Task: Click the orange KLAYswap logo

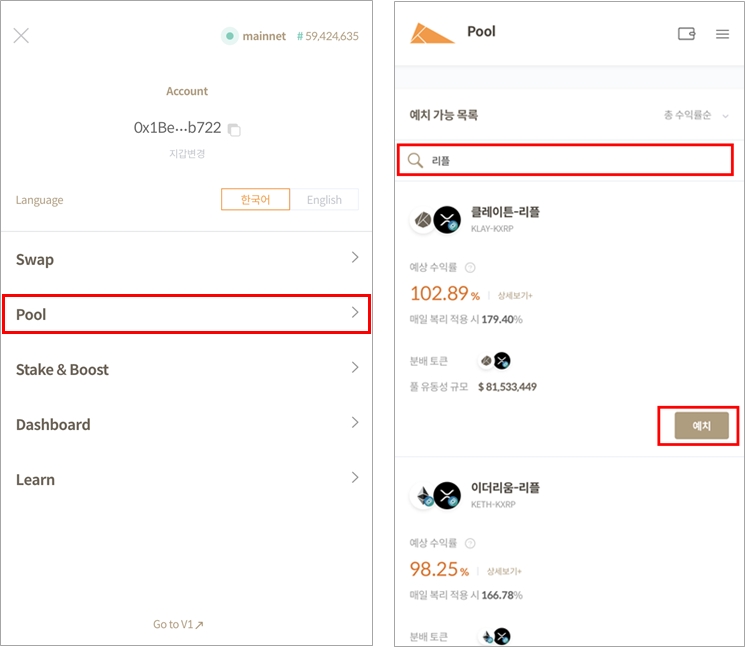Action: tap(432, 33)
